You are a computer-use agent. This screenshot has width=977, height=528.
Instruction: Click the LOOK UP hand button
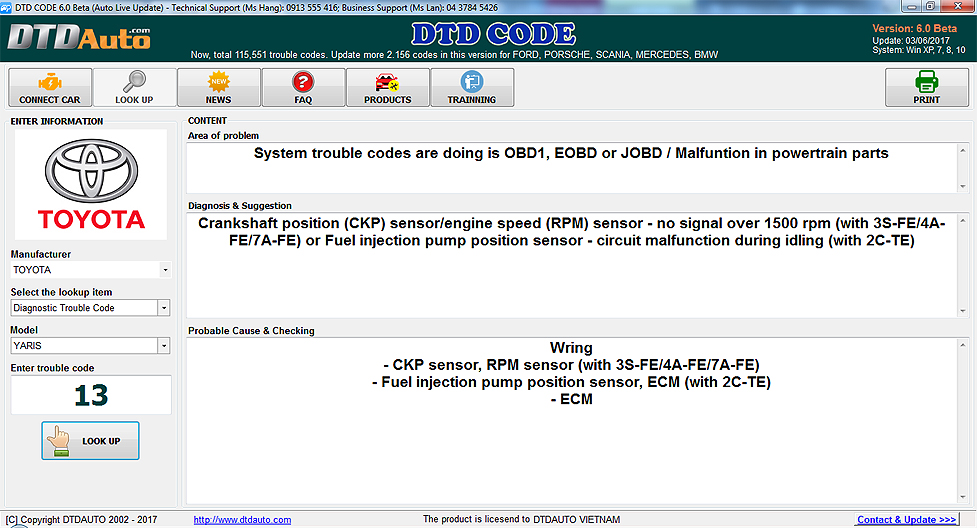click(90, 441)
